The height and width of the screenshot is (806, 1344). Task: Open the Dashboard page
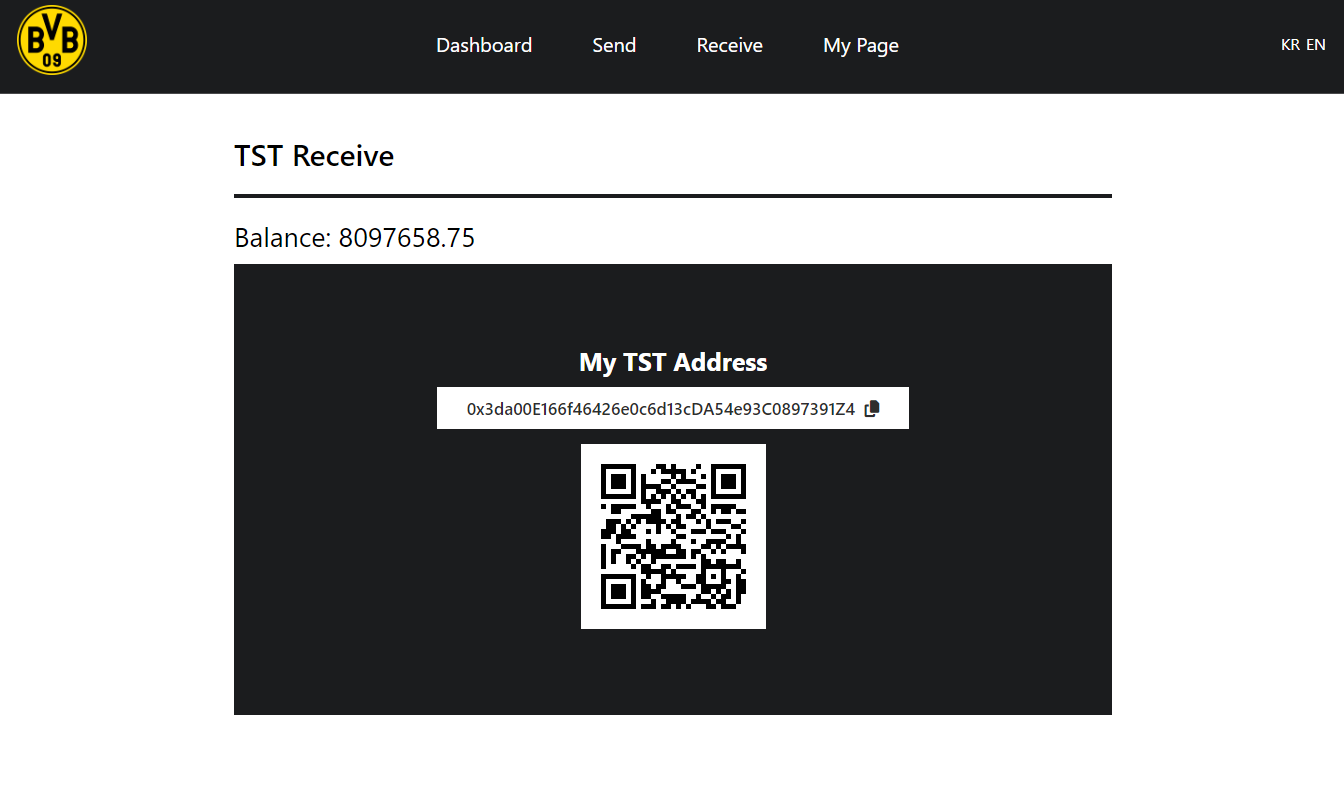(x=484, y=45)
